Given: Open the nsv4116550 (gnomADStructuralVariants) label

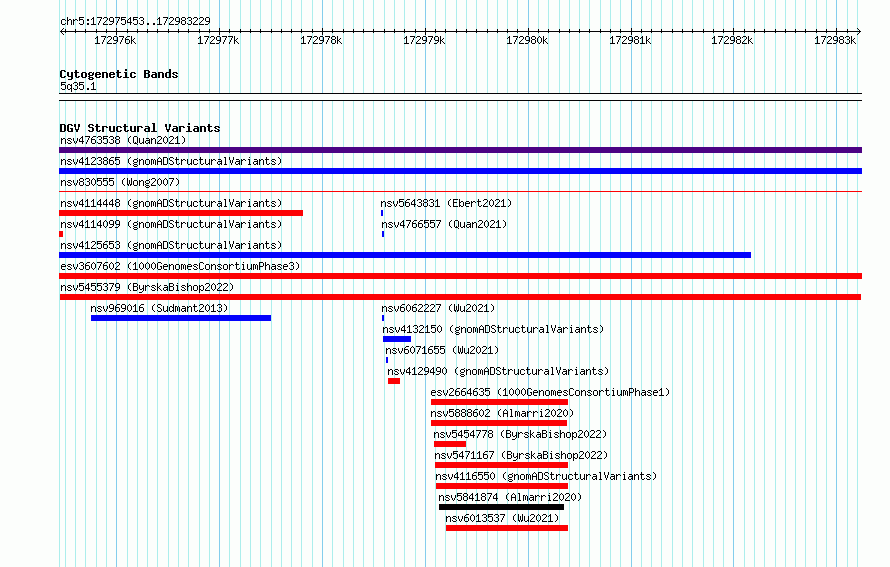Looking at the screenshot, I should (547, 476).
